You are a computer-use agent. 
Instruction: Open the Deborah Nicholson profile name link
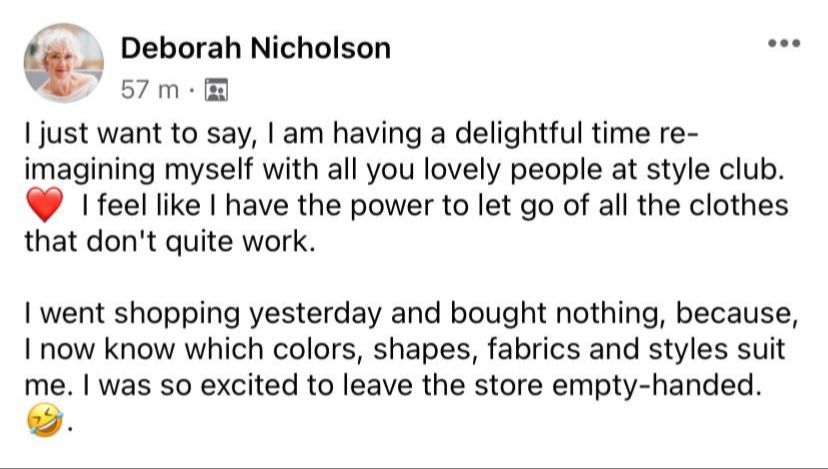255,48
